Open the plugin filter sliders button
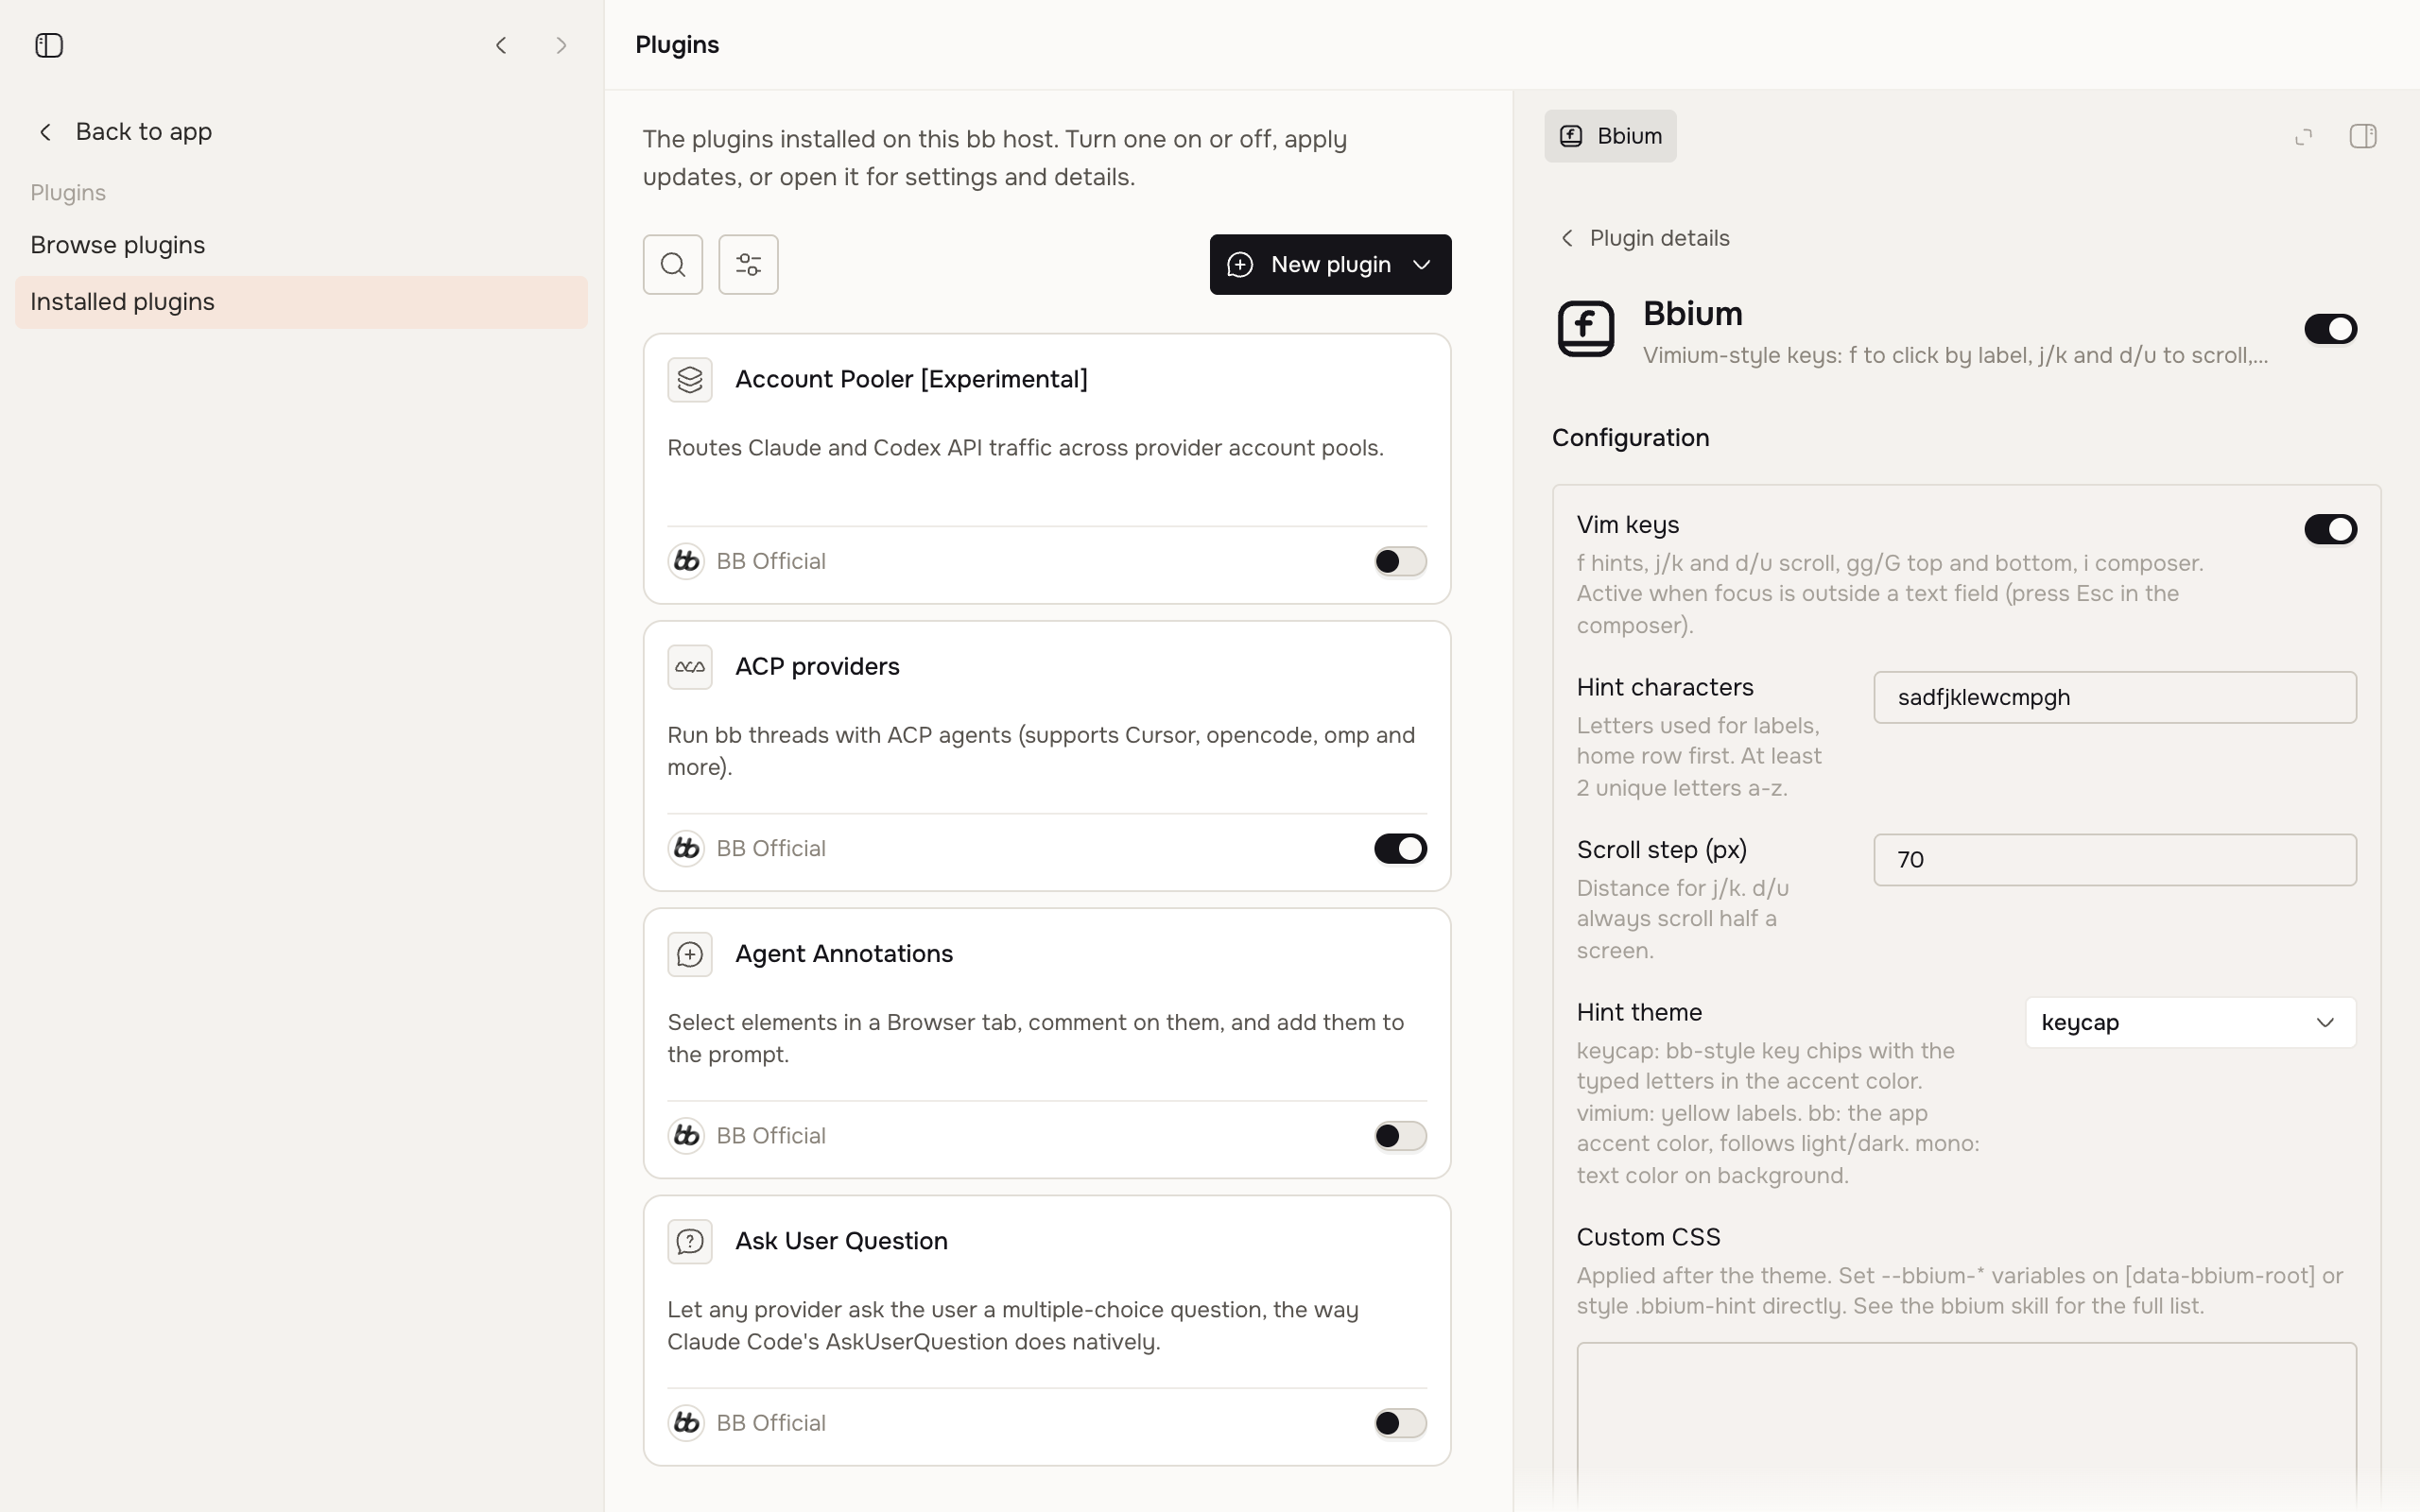This screenshot has height=1512, width=2420. tap(748, 264)
